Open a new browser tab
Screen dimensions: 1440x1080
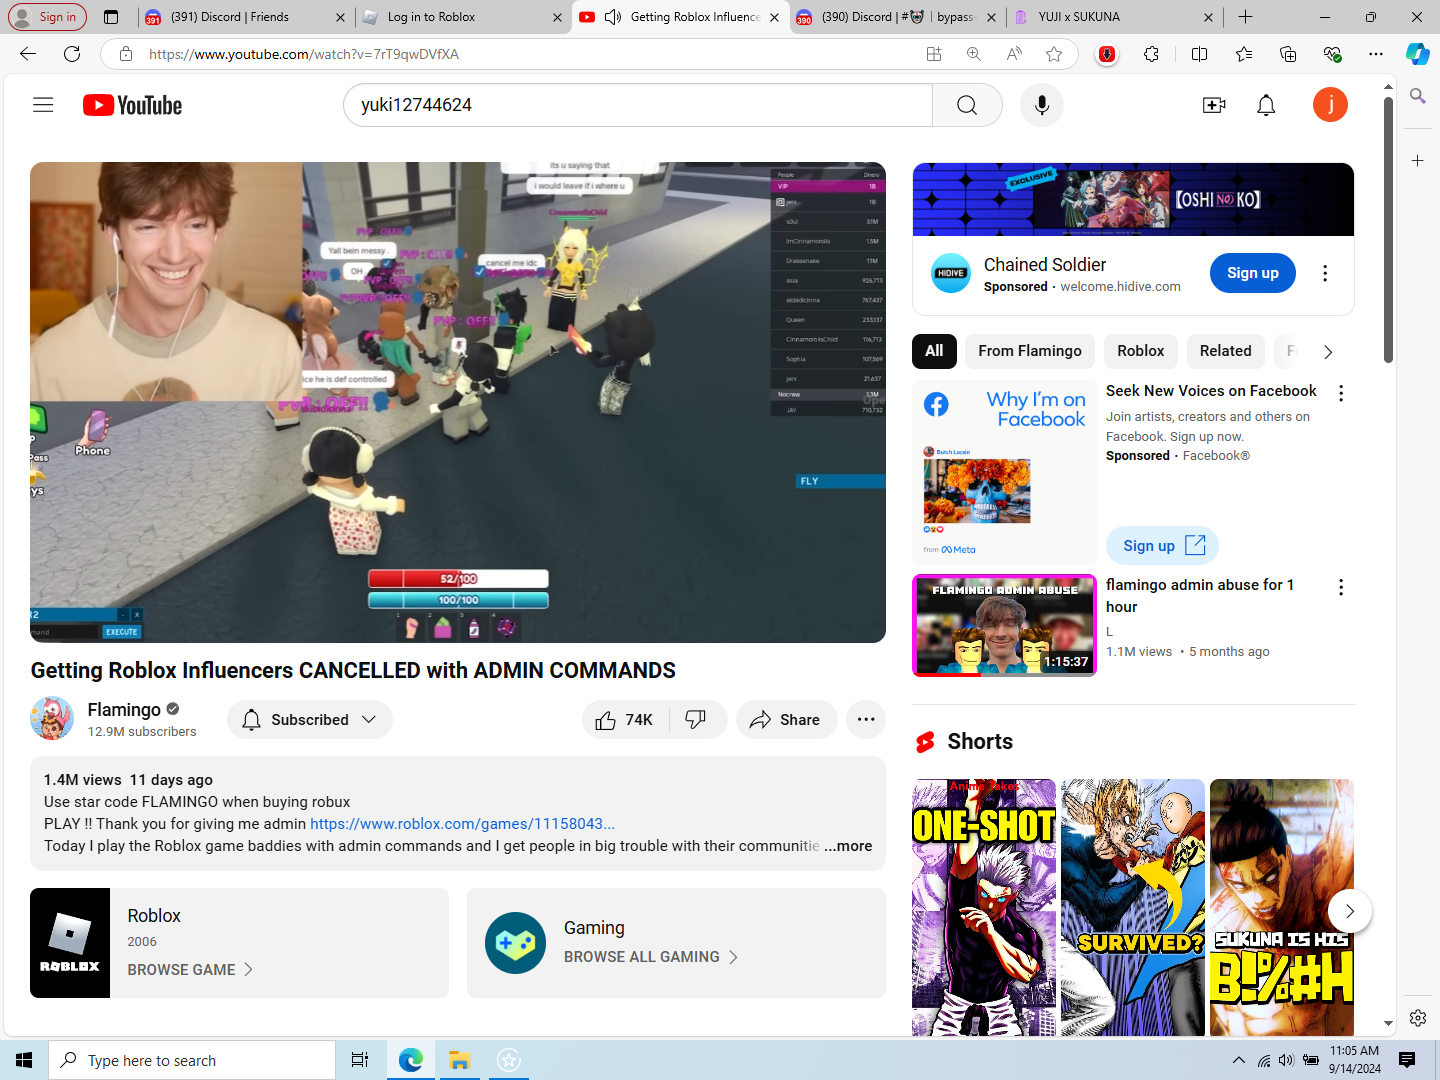[x=1245, y=17]
